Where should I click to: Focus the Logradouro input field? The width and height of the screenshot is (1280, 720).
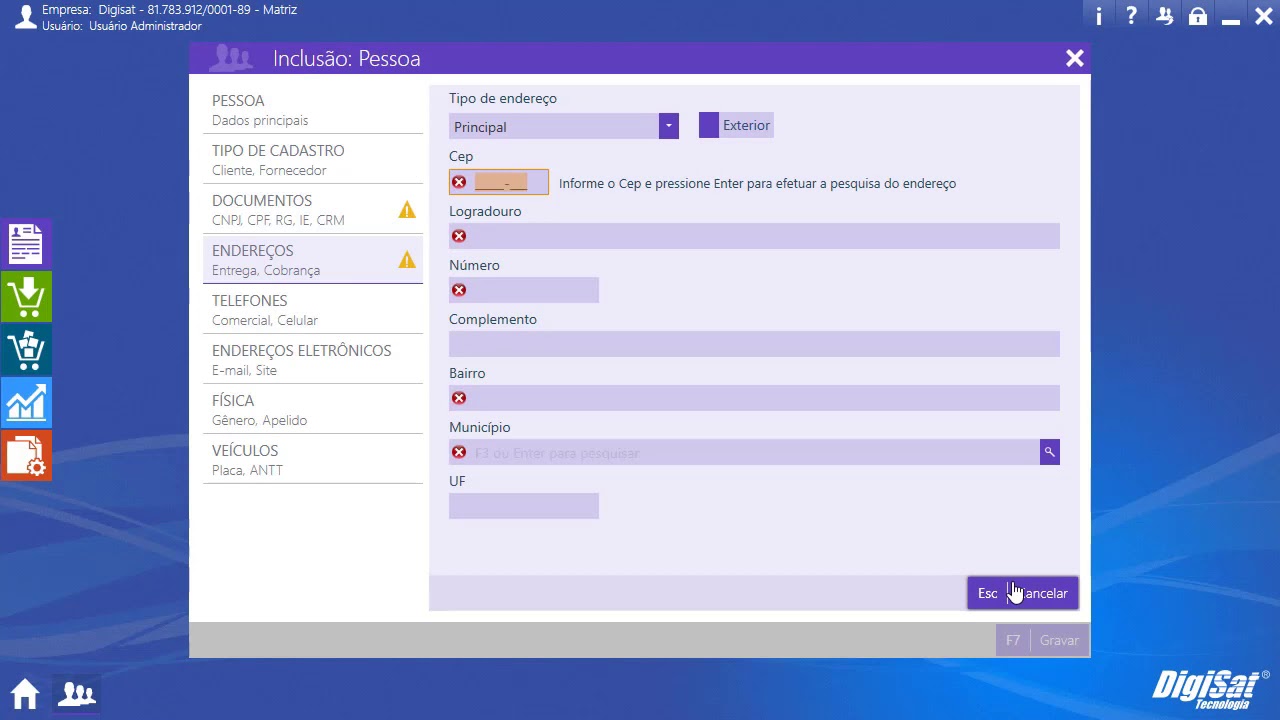coord(754,236)
